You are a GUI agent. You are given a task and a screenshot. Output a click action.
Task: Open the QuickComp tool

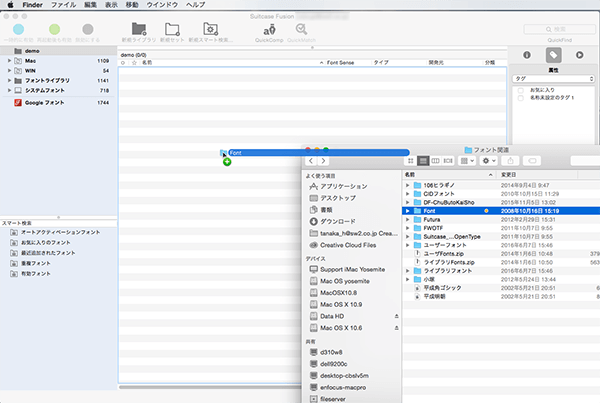[x=269, y=29]
